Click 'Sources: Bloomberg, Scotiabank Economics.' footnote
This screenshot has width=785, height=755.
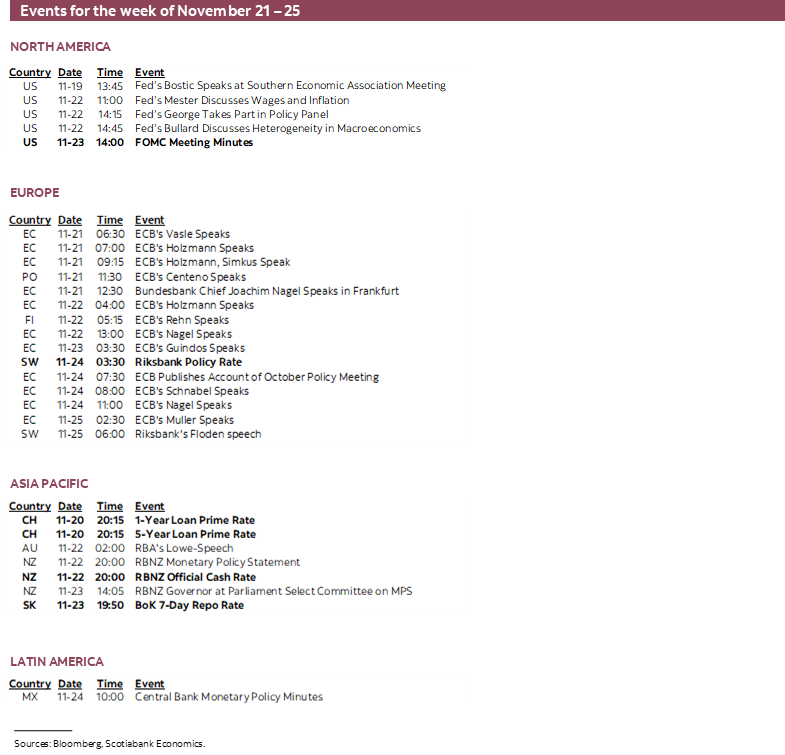[x=110, y=744]
